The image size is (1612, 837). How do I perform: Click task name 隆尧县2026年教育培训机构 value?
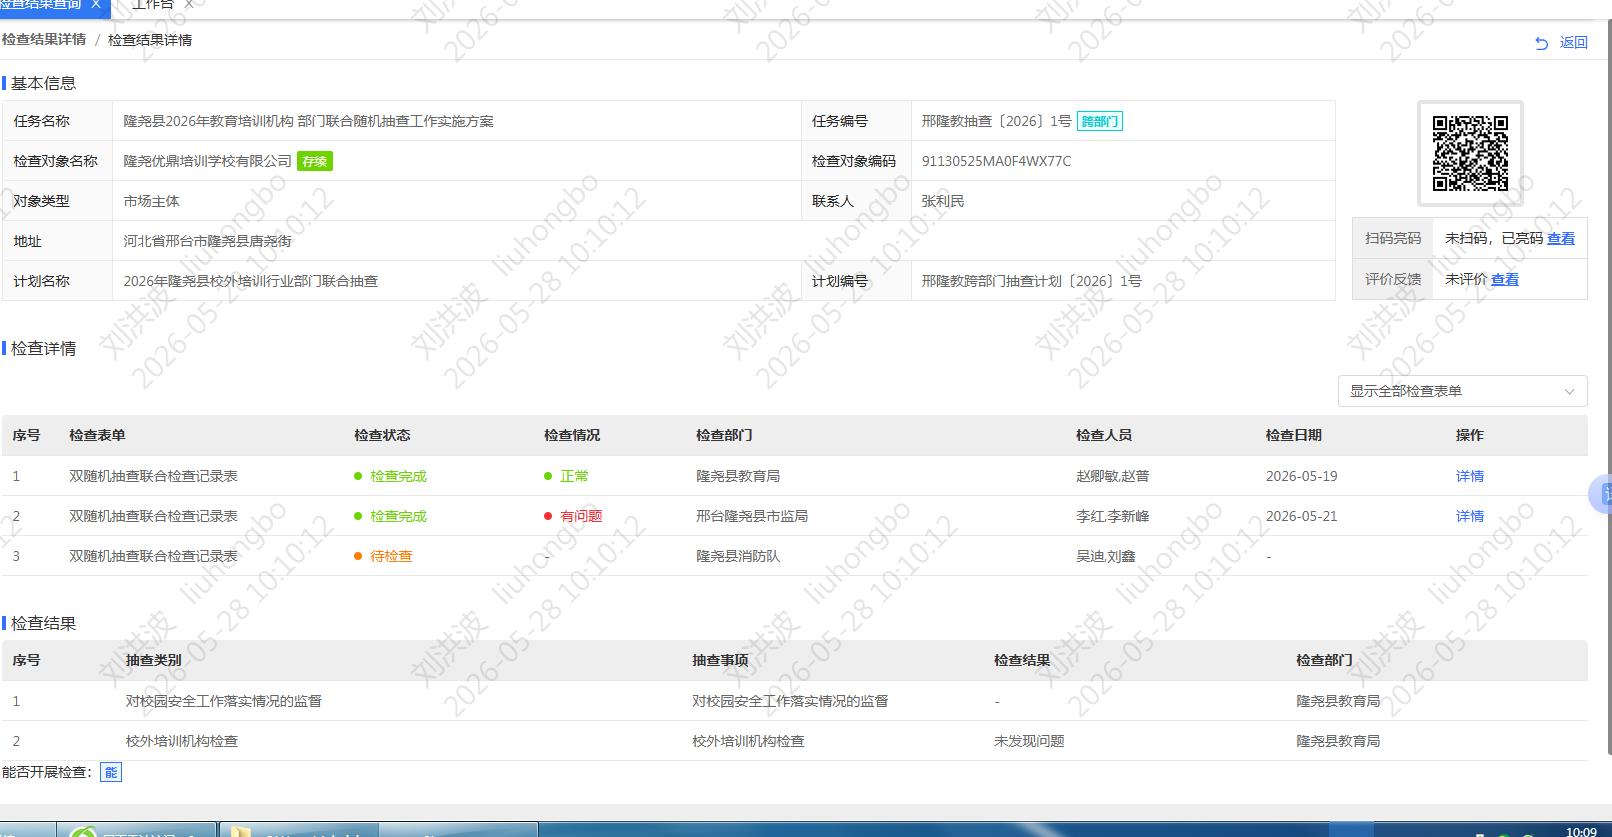pos(308,121)
